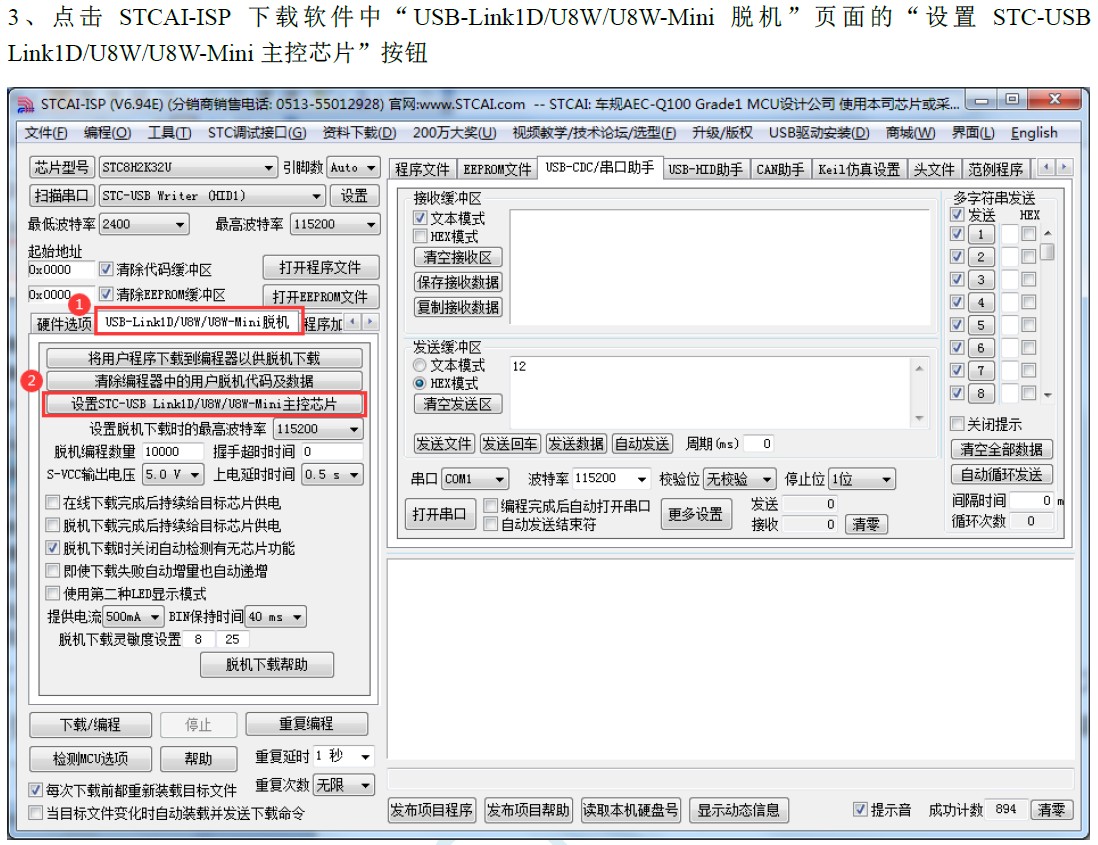This screenshot has height=845, width=1098.
Task: Toggle 文本模式 checkbox in receive buffer
Action: click(x=420, y=218)
